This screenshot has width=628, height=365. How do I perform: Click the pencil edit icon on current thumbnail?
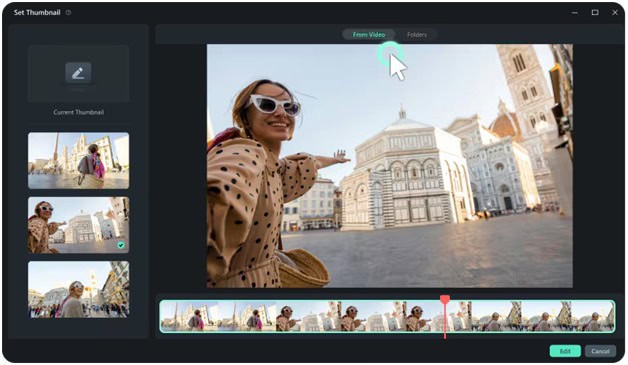pos(78,73)
